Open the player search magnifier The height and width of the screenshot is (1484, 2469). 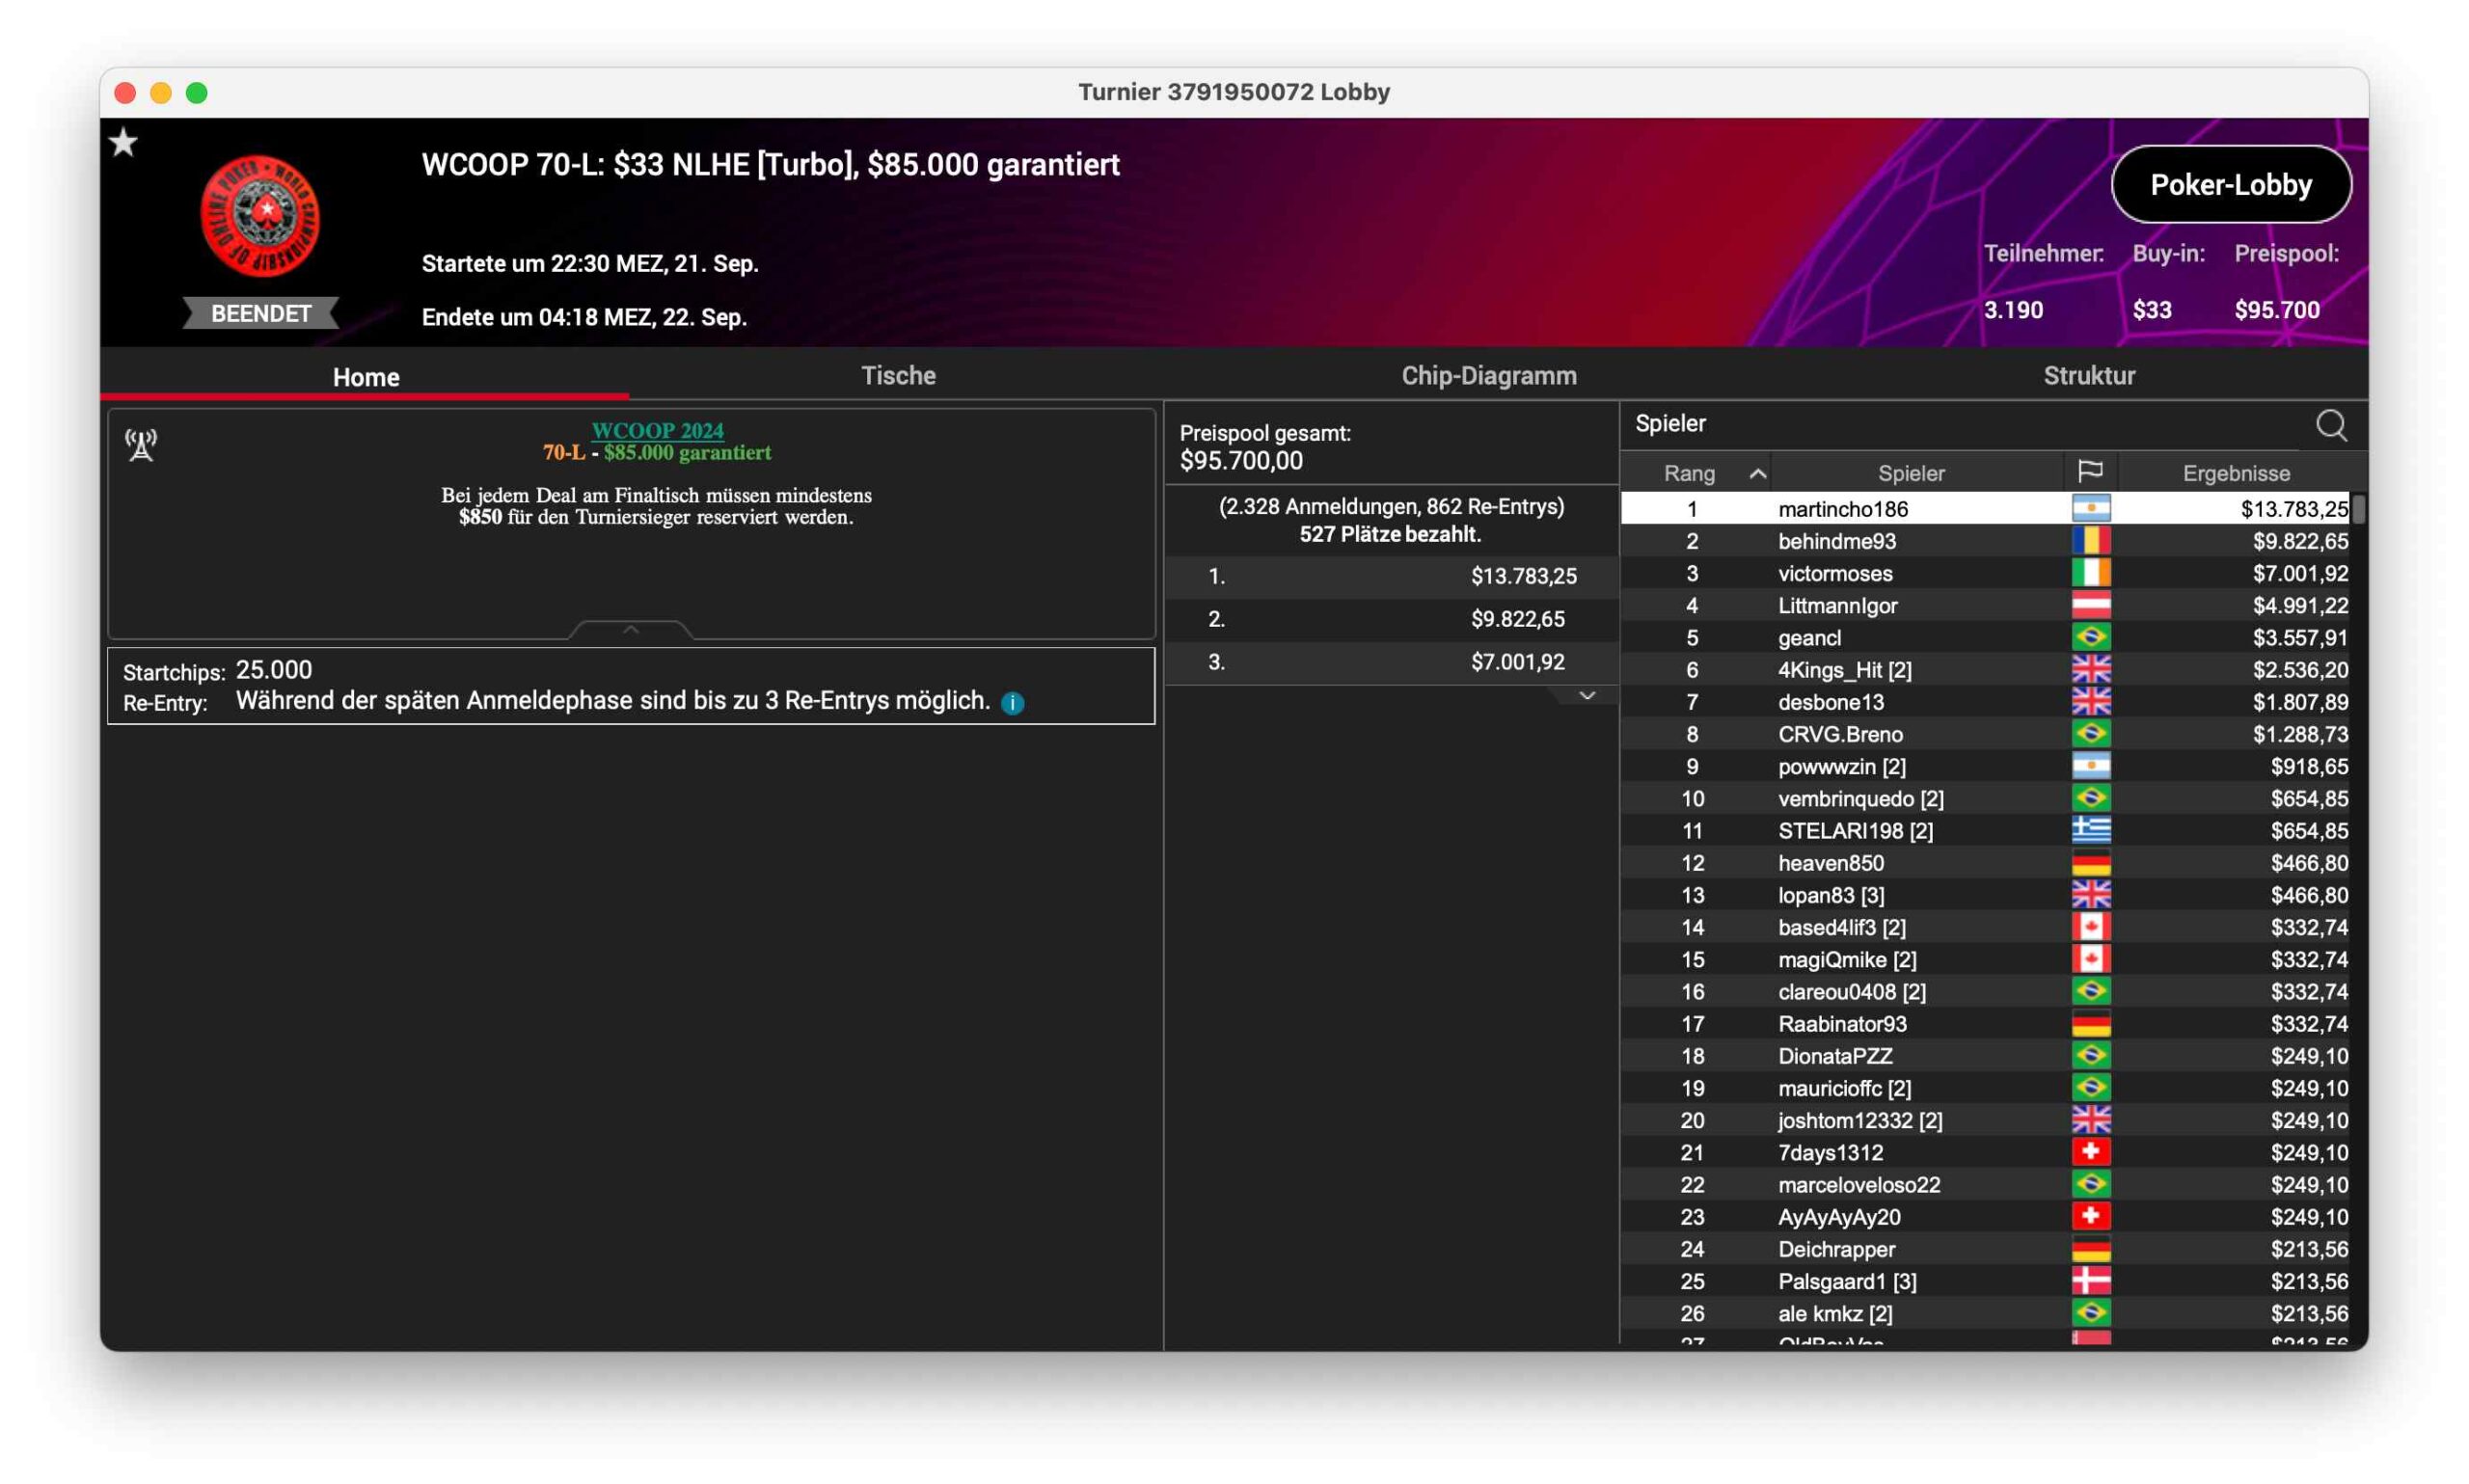click(2330, 425)
